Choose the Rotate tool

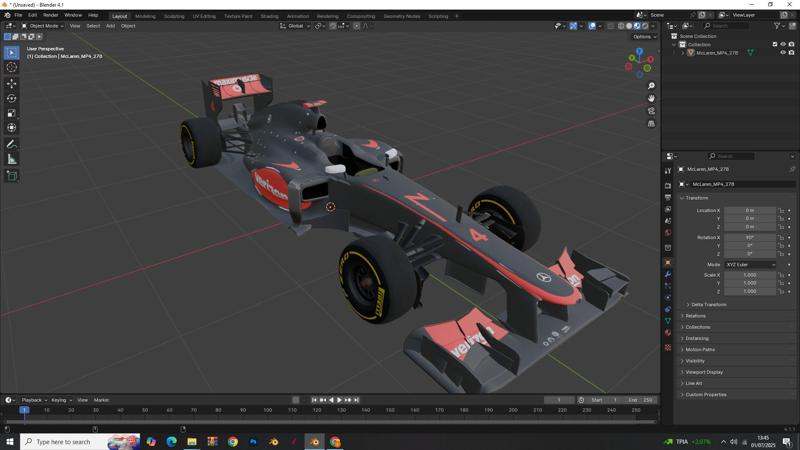point(12,98)
